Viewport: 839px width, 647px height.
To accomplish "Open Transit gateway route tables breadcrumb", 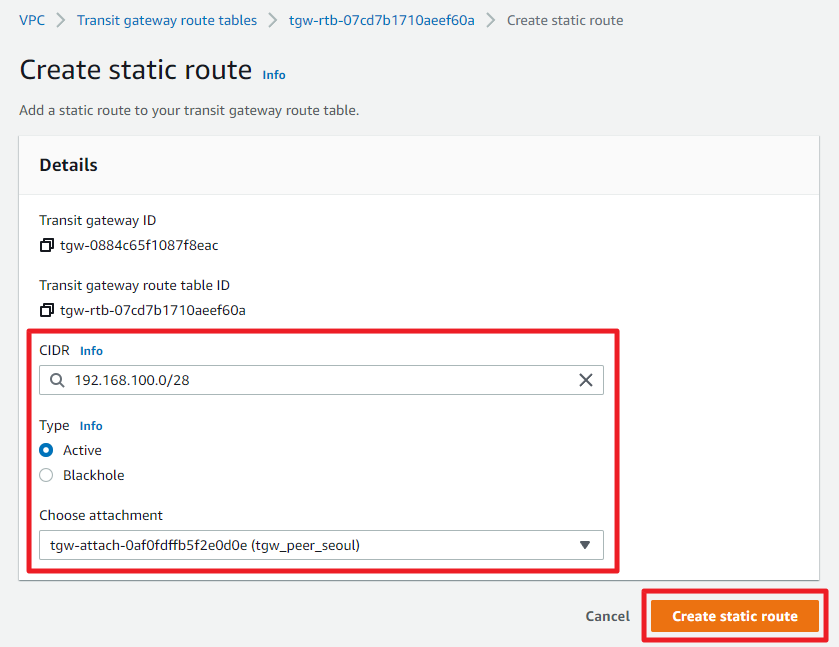I will pyautogui.click(x=167, y=20).
